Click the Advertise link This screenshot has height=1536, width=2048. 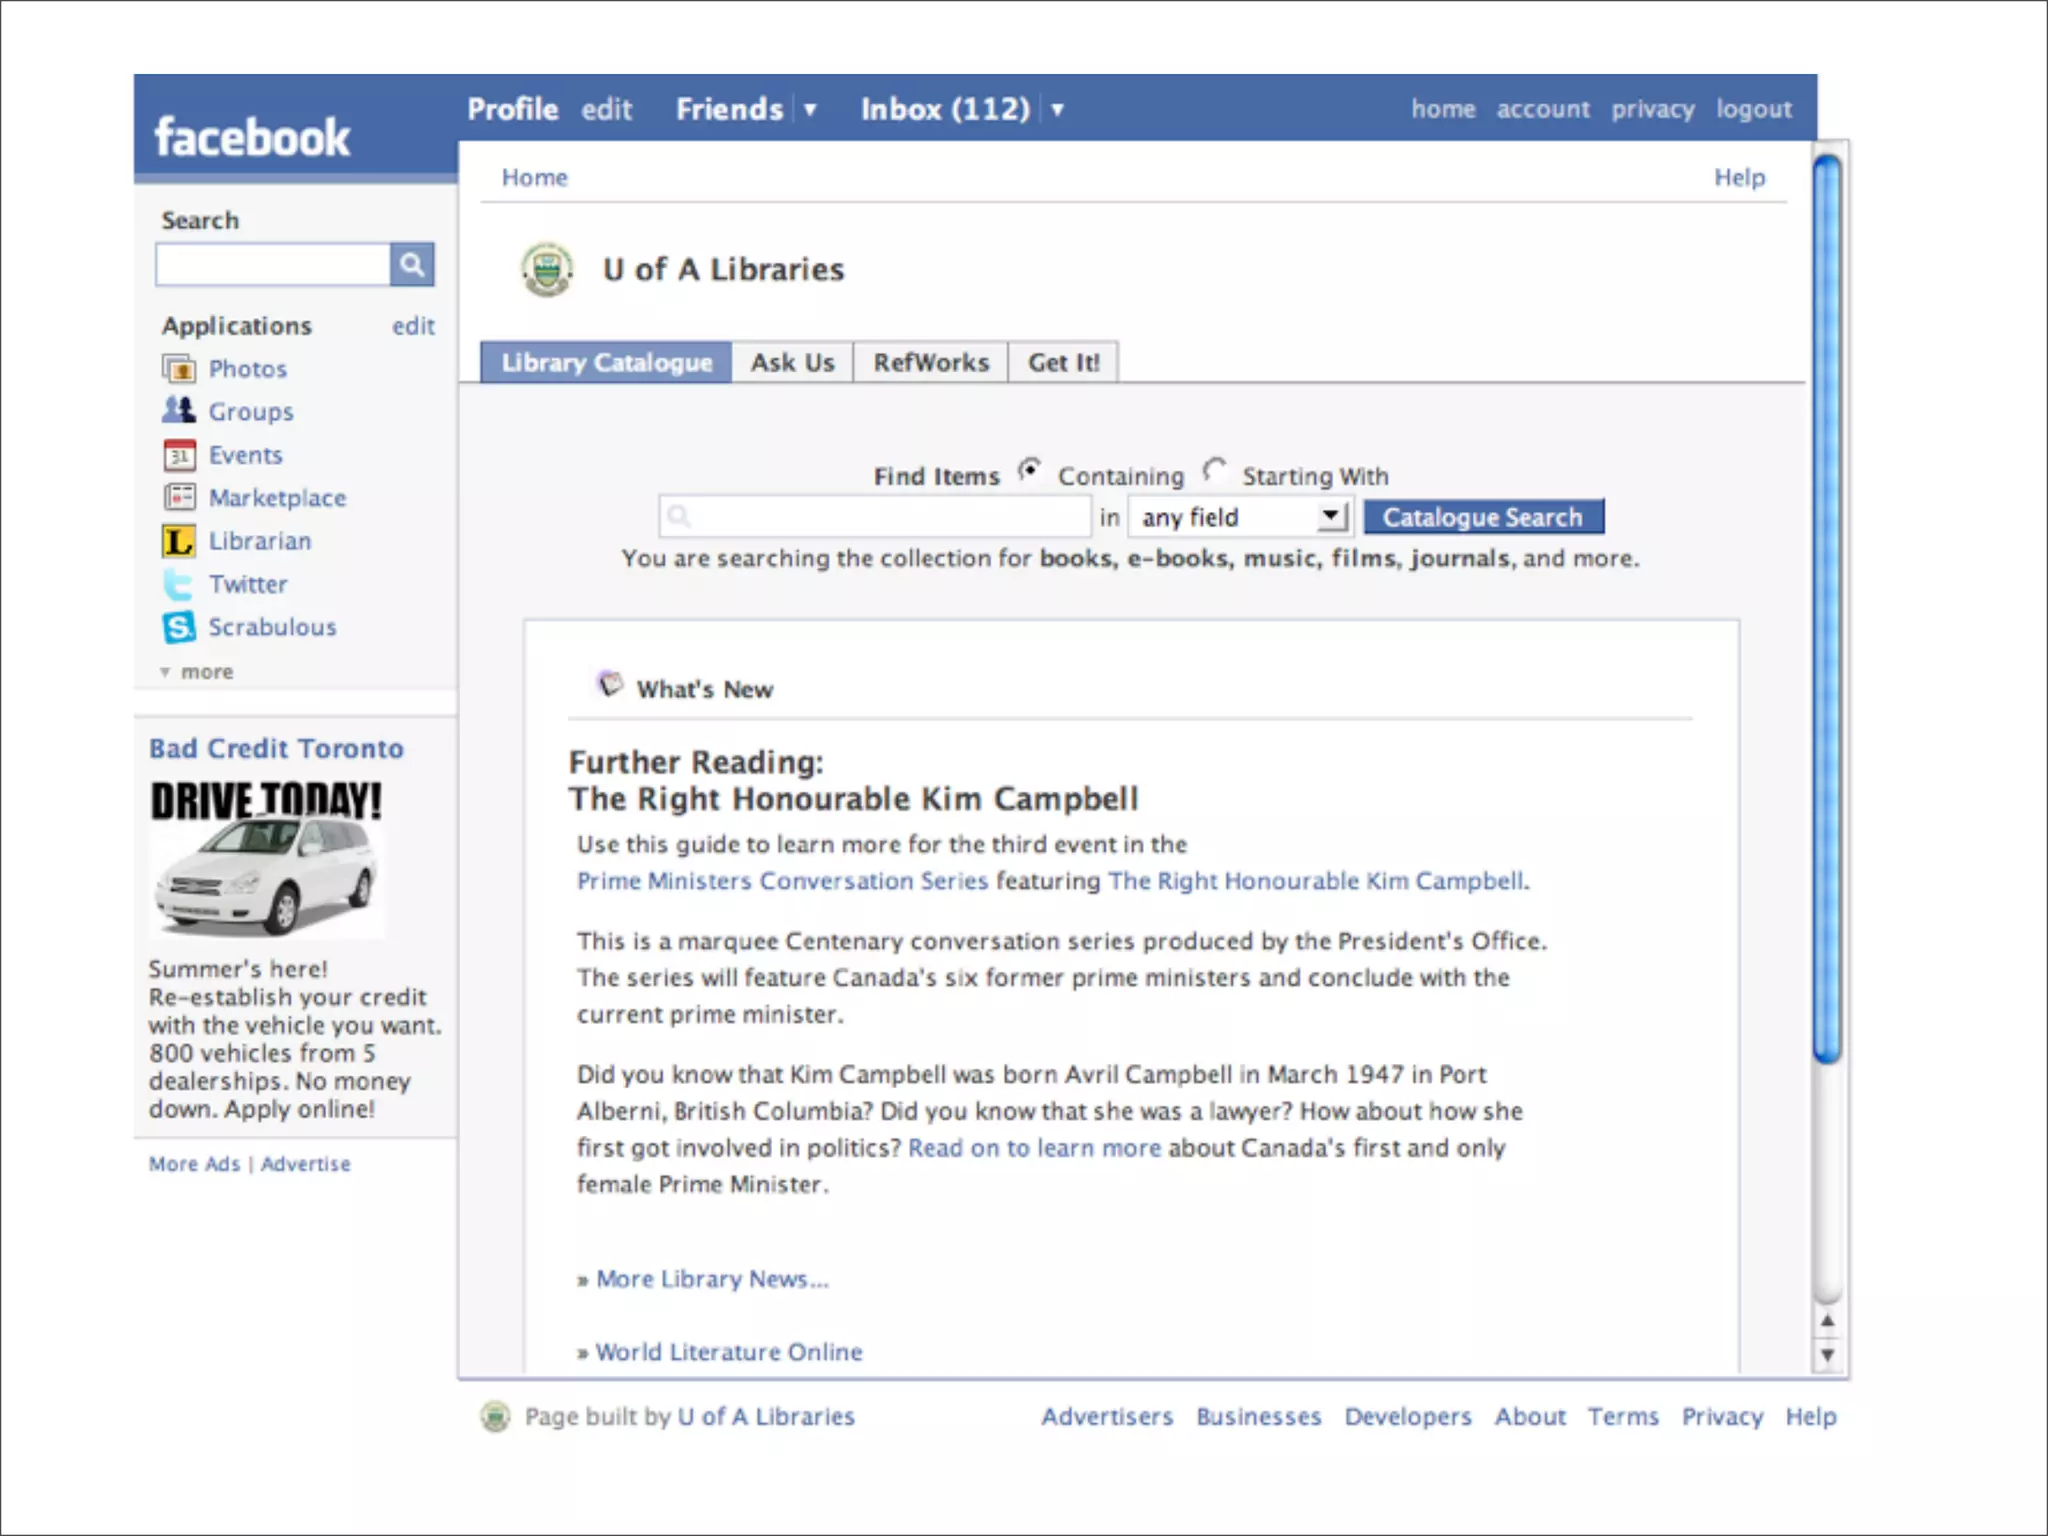click(306, 1164)
